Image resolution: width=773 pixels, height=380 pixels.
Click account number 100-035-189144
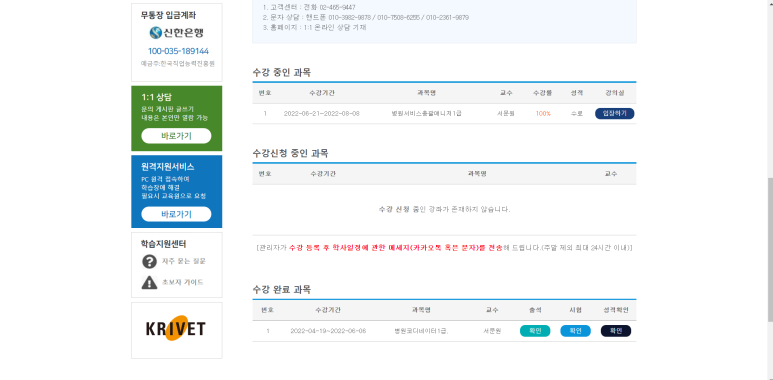[178, 51]
